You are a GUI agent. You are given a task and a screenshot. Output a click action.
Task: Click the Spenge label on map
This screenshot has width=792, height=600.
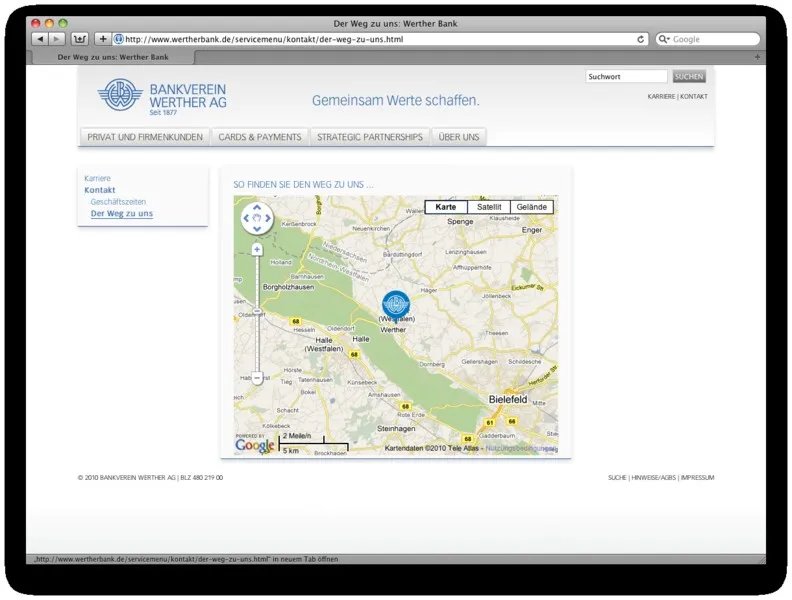[x=460, y=222]
